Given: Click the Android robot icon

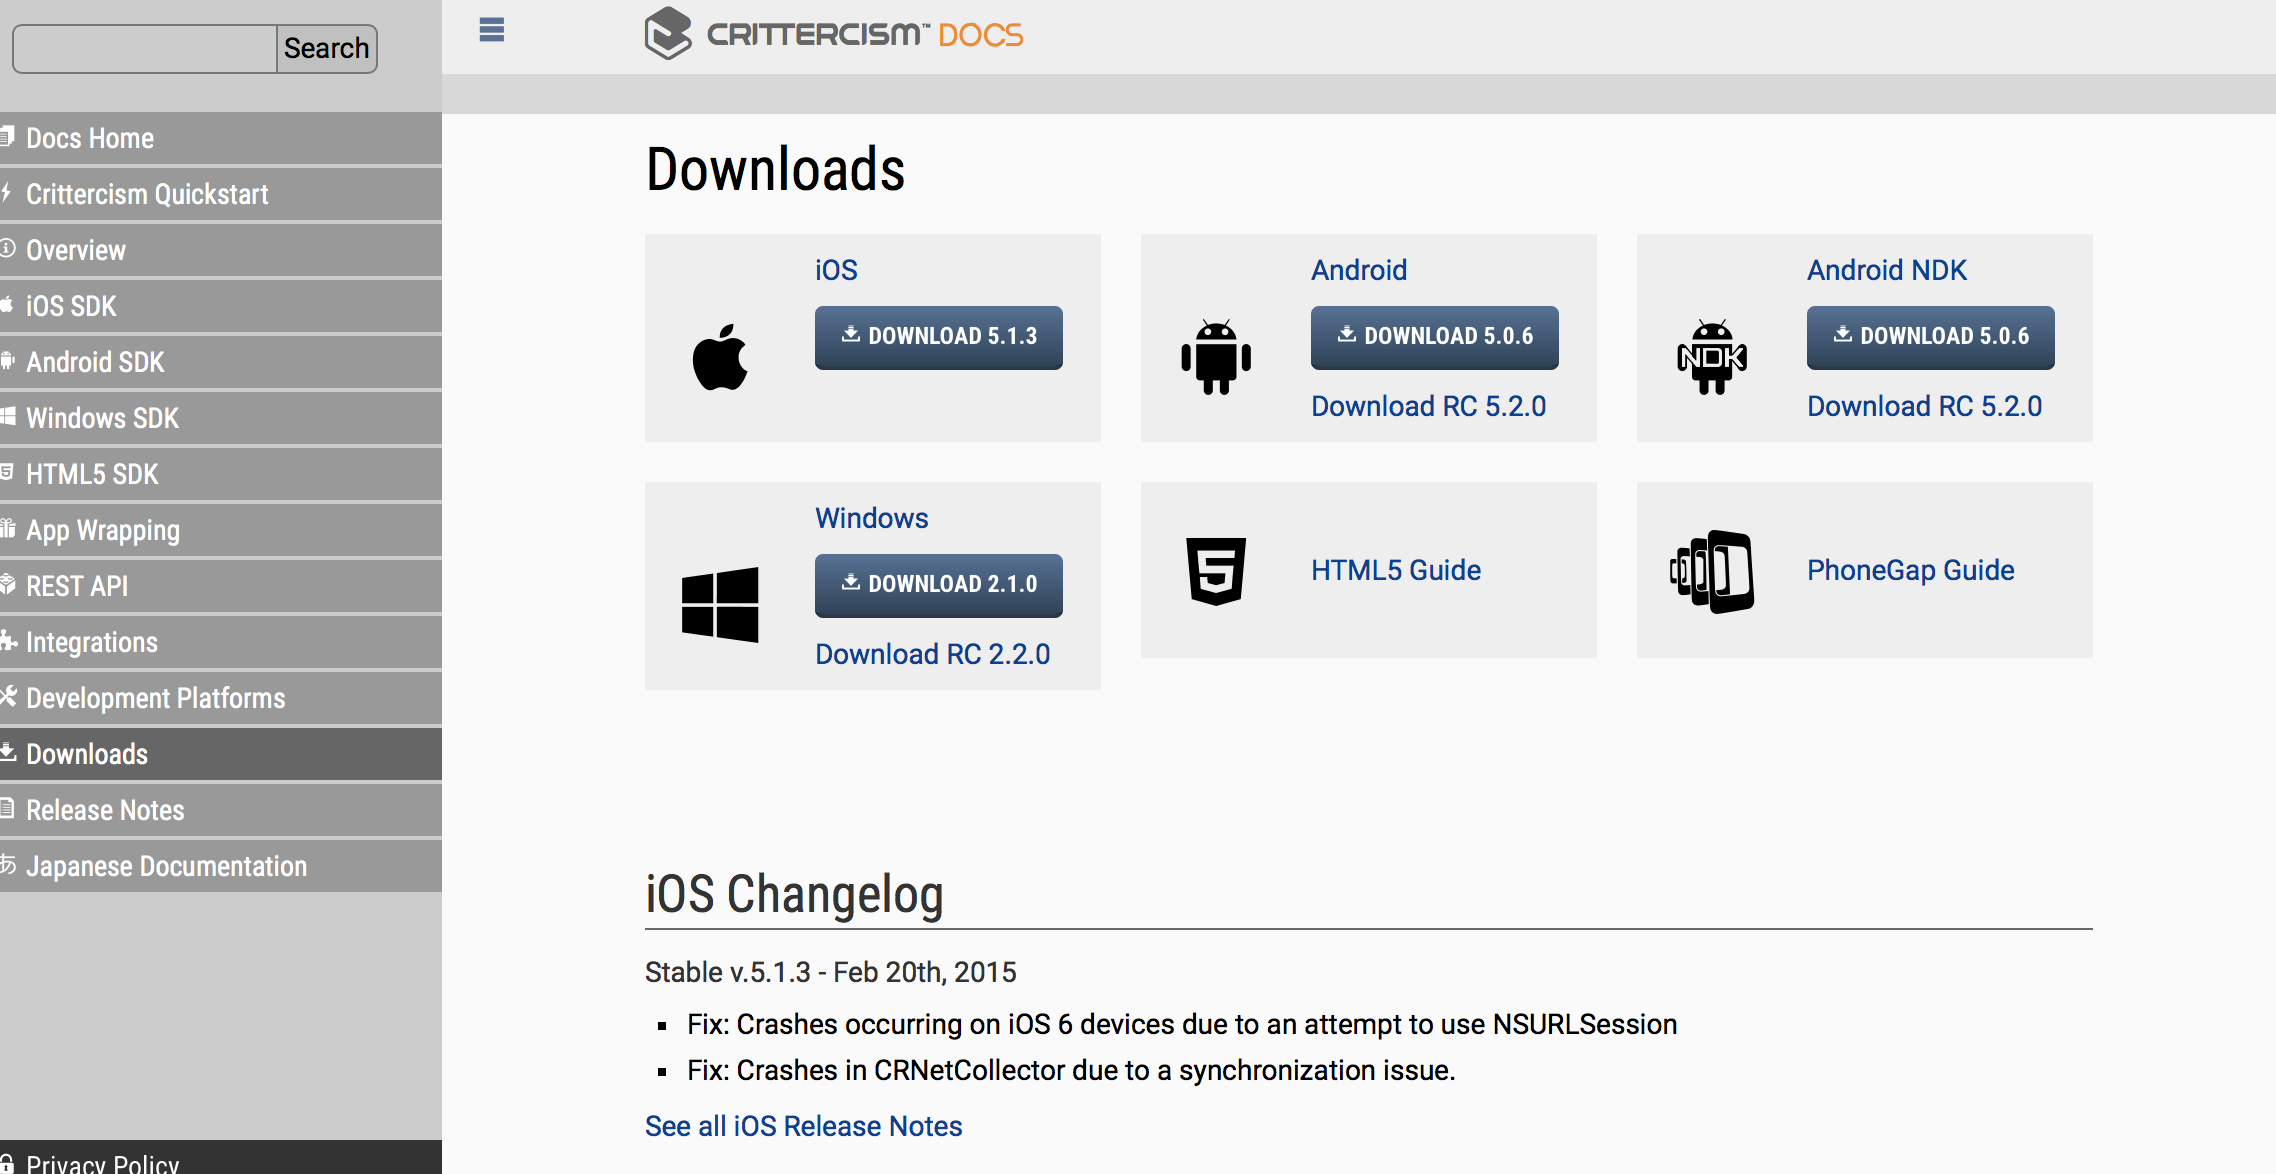Looking at the screenshot, I should [x=1216, y=357].
